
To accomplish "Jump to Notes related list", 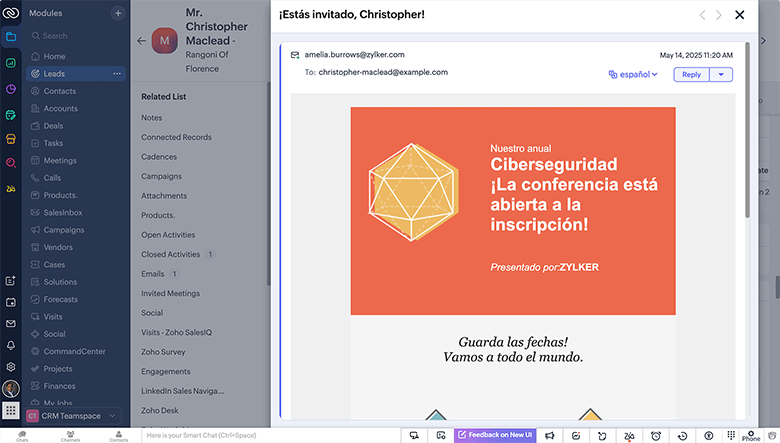I will [152, 118].
